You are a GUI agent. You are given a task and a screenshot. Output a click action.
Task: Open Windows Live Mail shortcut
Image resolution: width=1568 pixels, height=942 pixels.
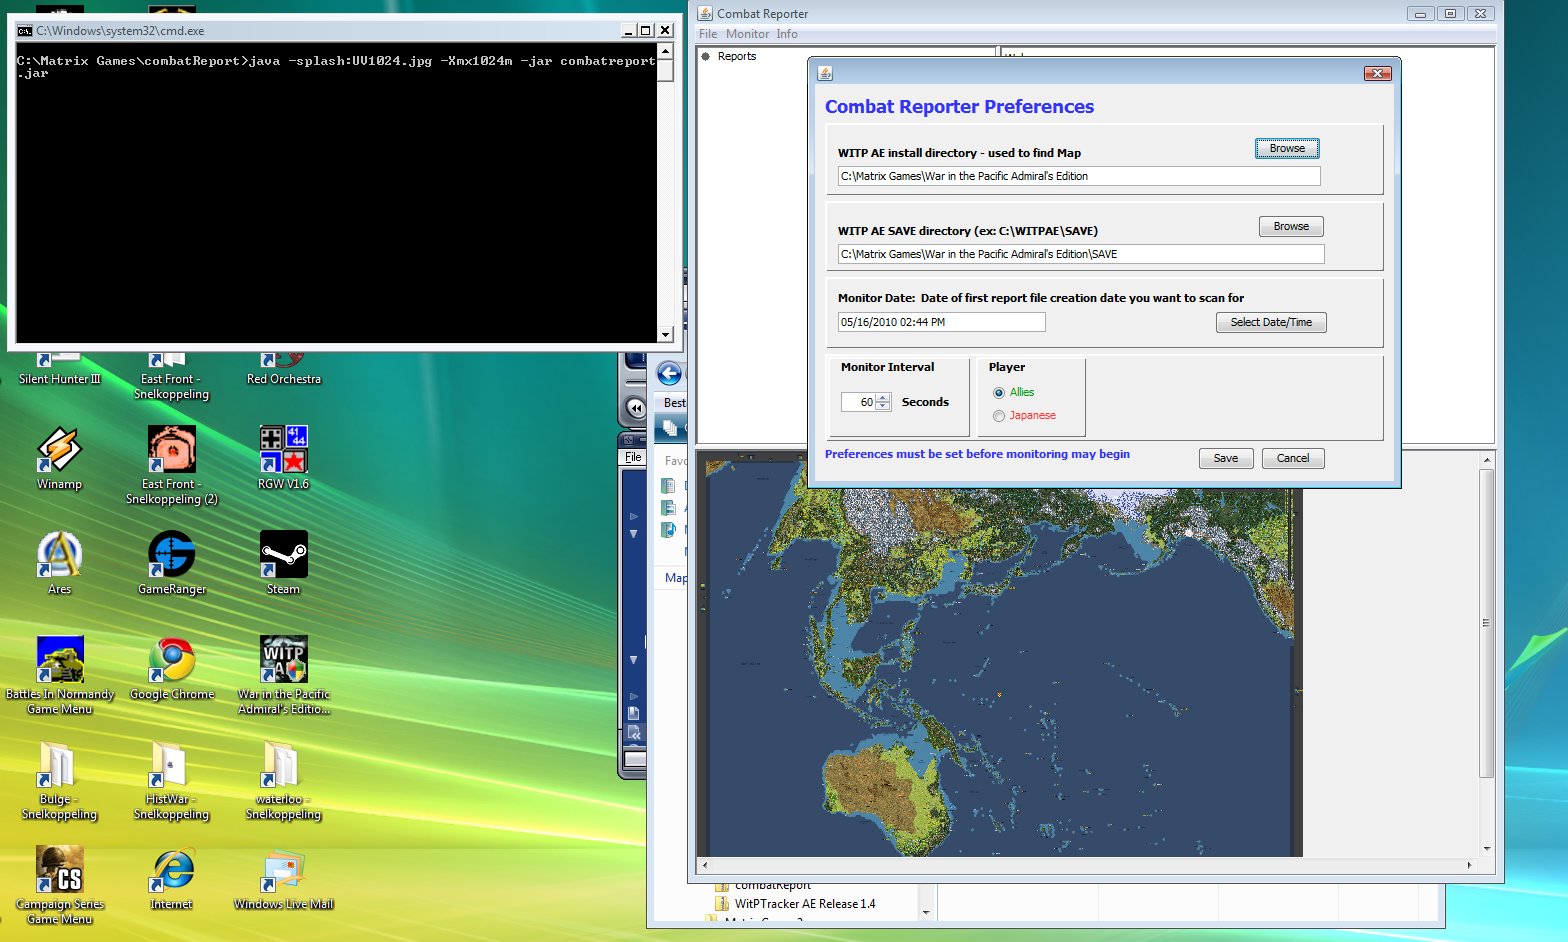pos(283,870)
